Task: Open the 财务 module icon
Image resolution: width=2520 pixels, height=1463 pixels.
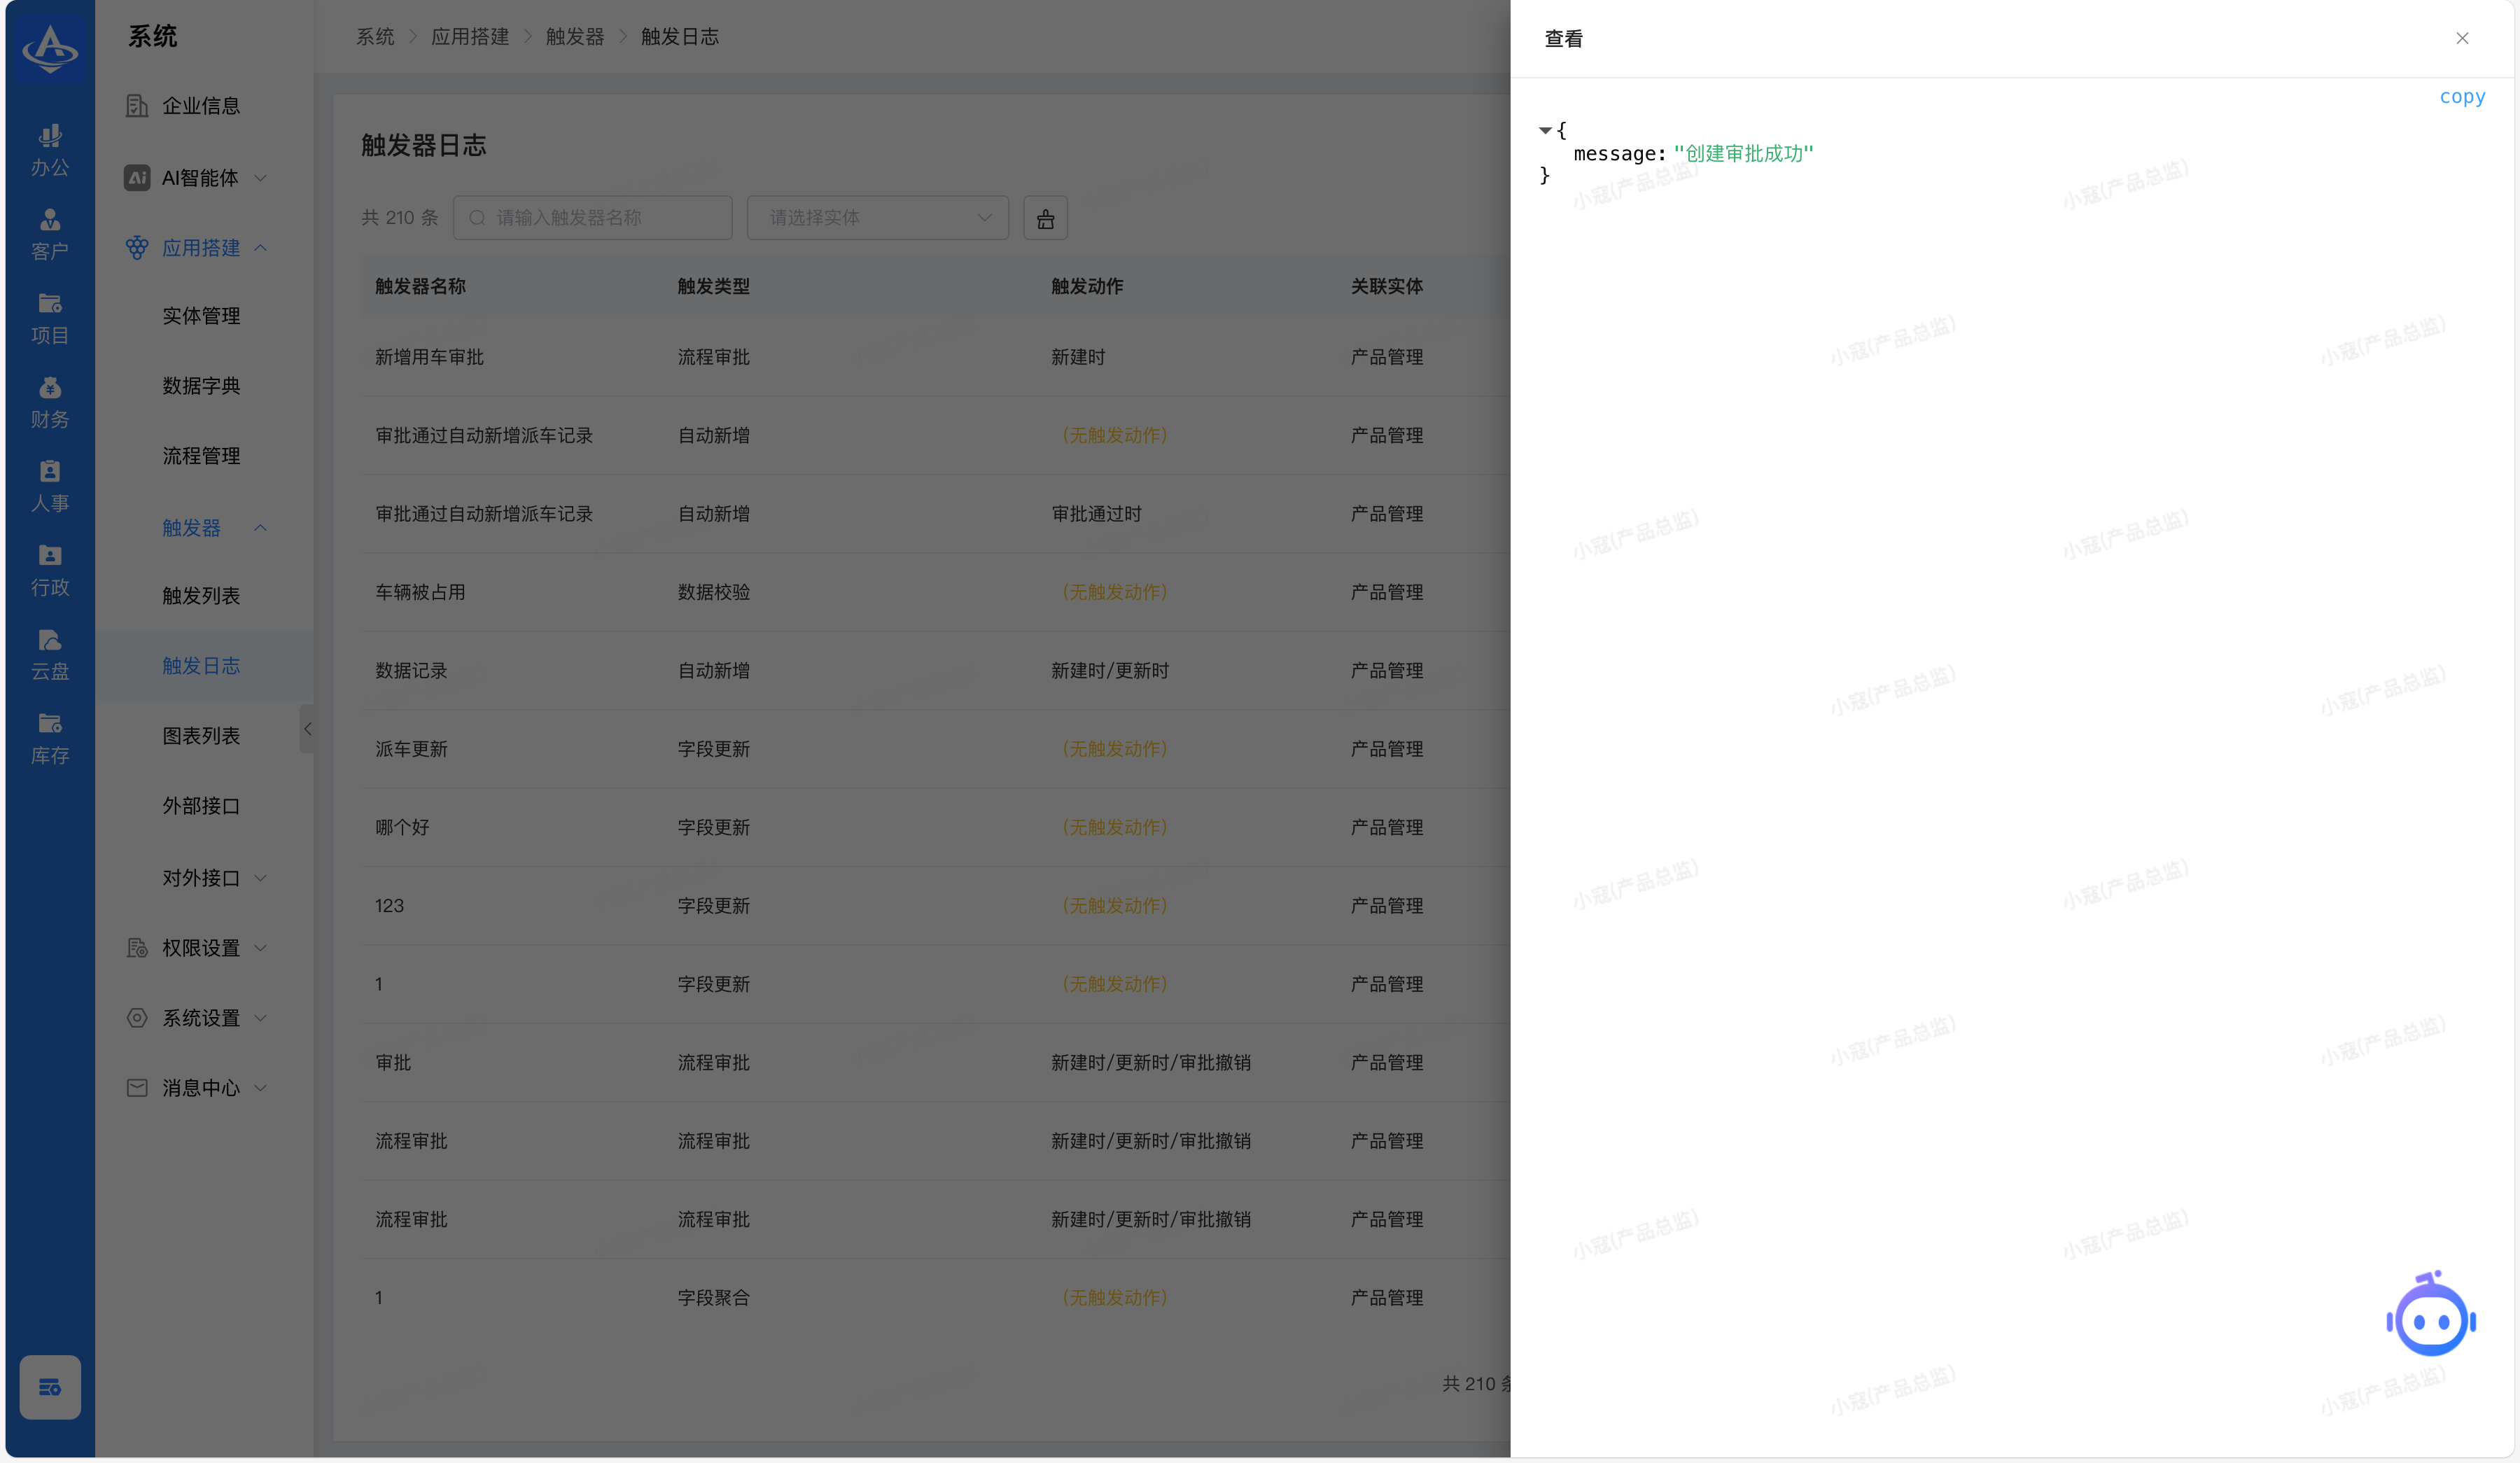Action: pos(50,401)
